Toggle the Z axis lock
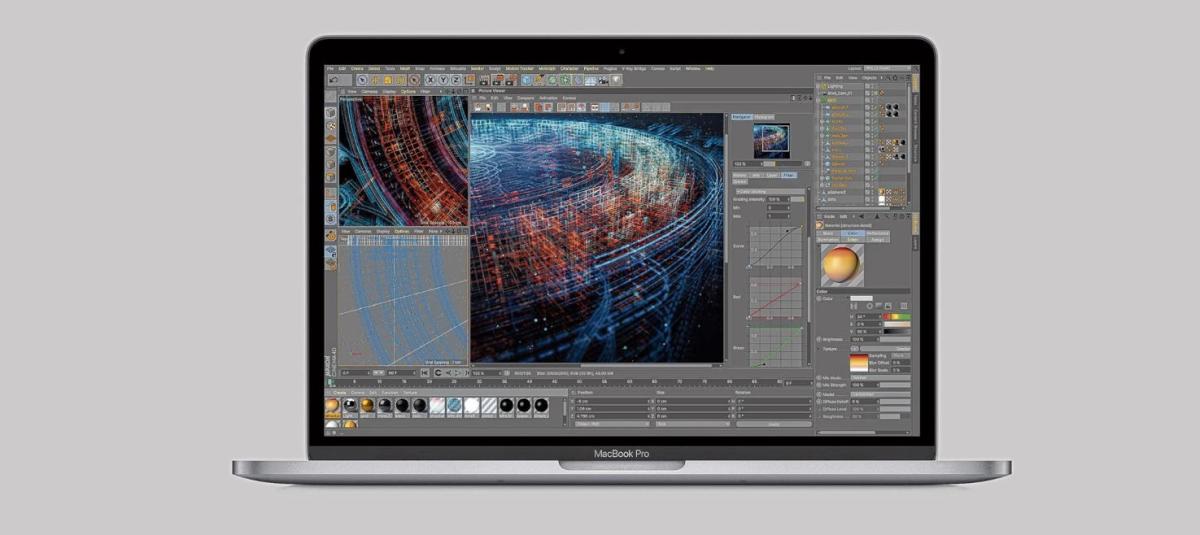 pos(455,80)
